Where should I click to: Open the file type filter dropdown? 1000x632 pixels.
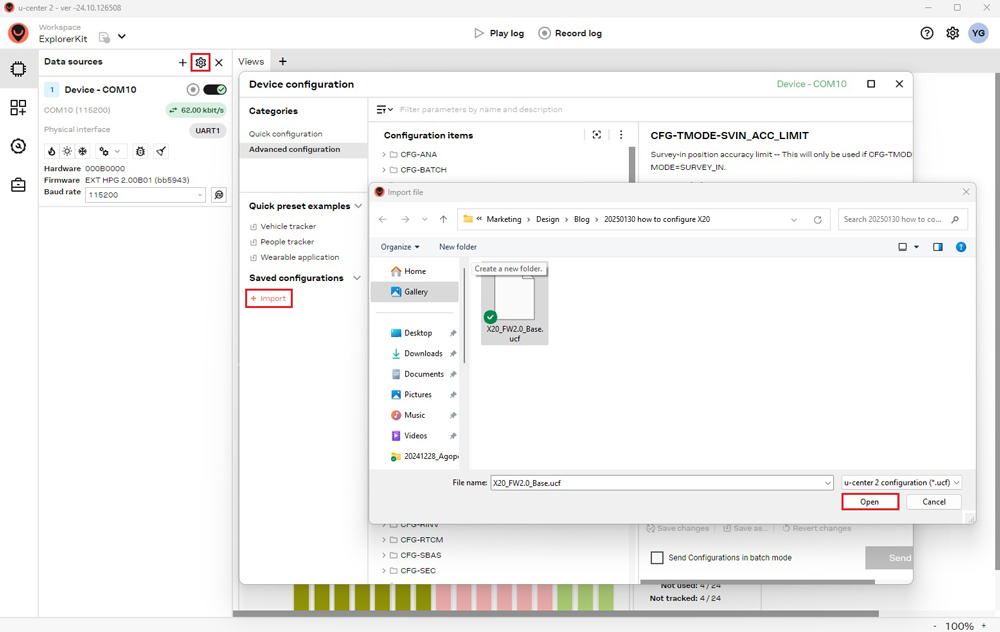pos(901,483)
